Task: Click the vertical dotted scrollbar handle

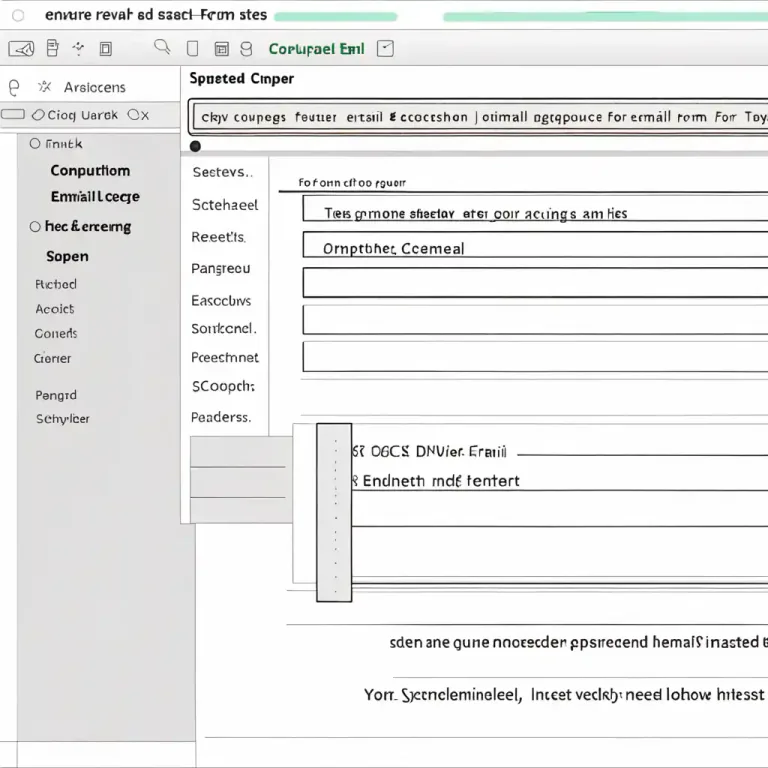Action: tap(334, 512)
